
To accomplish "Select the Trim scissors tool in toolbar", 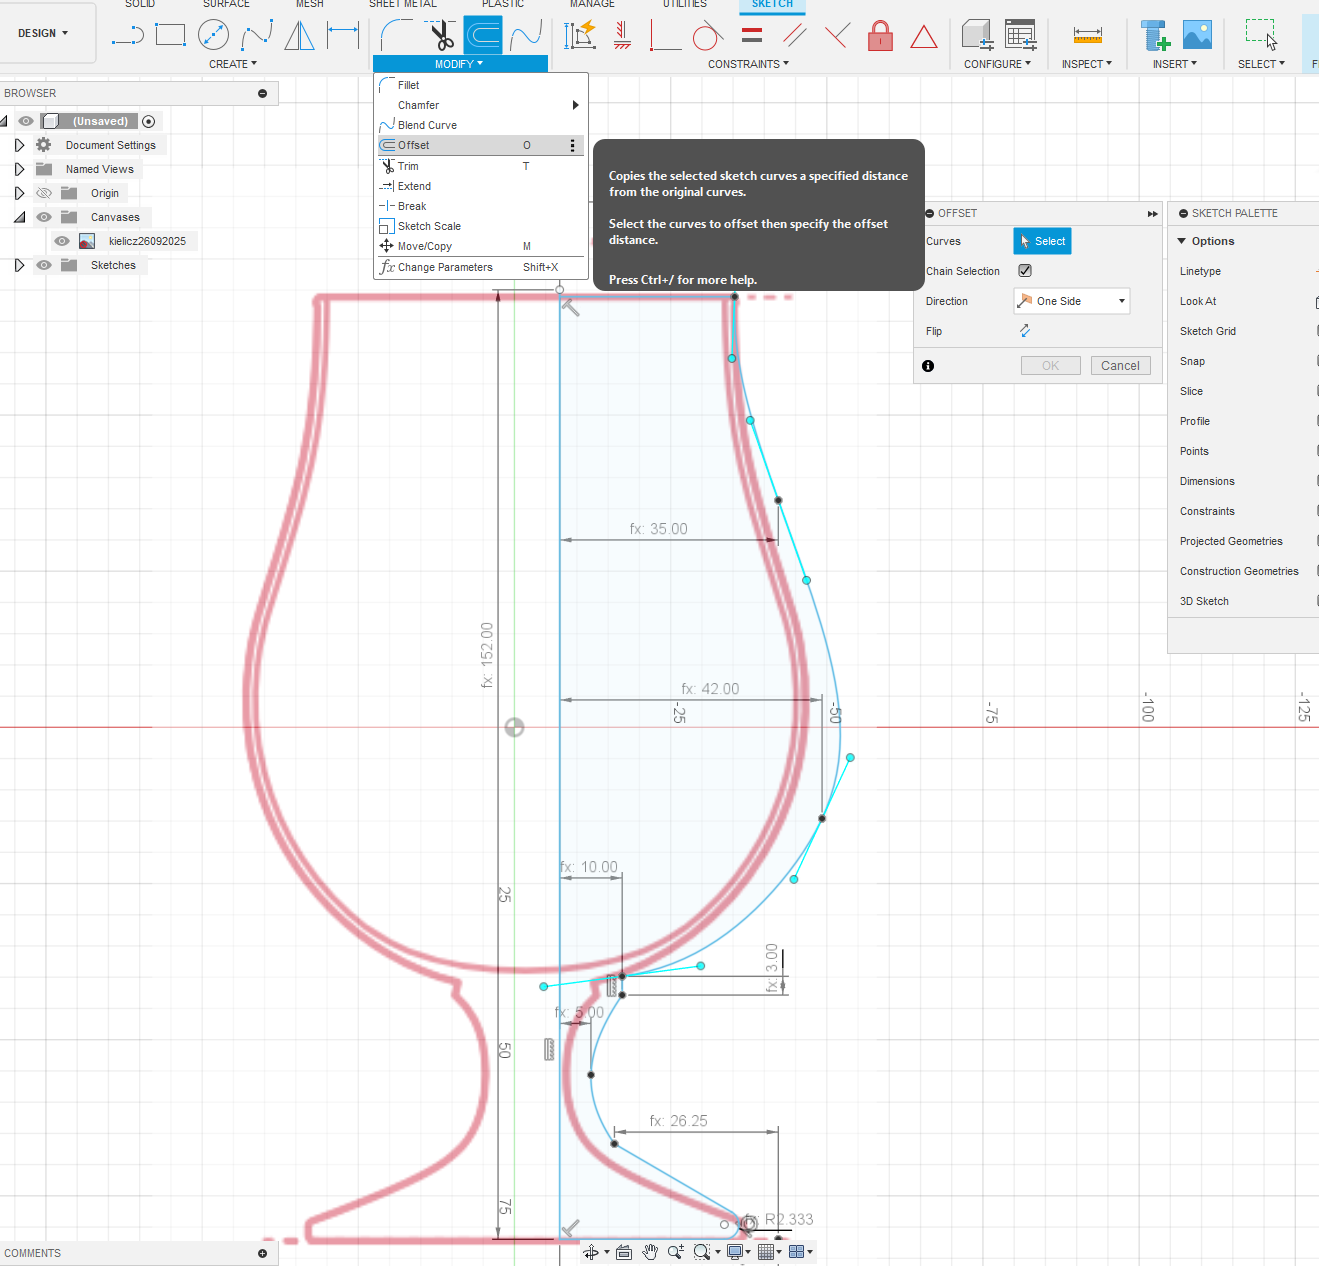I will click(441, 36).
